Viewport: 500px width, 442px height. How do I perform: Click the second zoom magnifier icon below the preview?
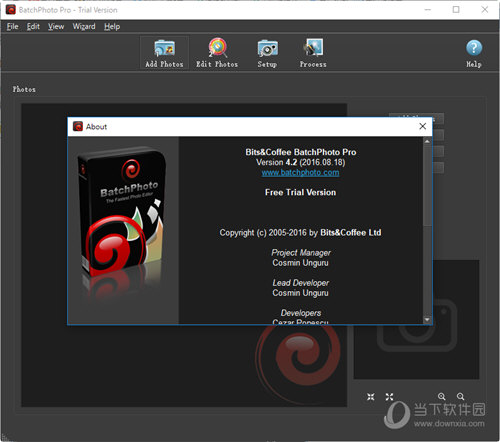click(x=460, y=396)
